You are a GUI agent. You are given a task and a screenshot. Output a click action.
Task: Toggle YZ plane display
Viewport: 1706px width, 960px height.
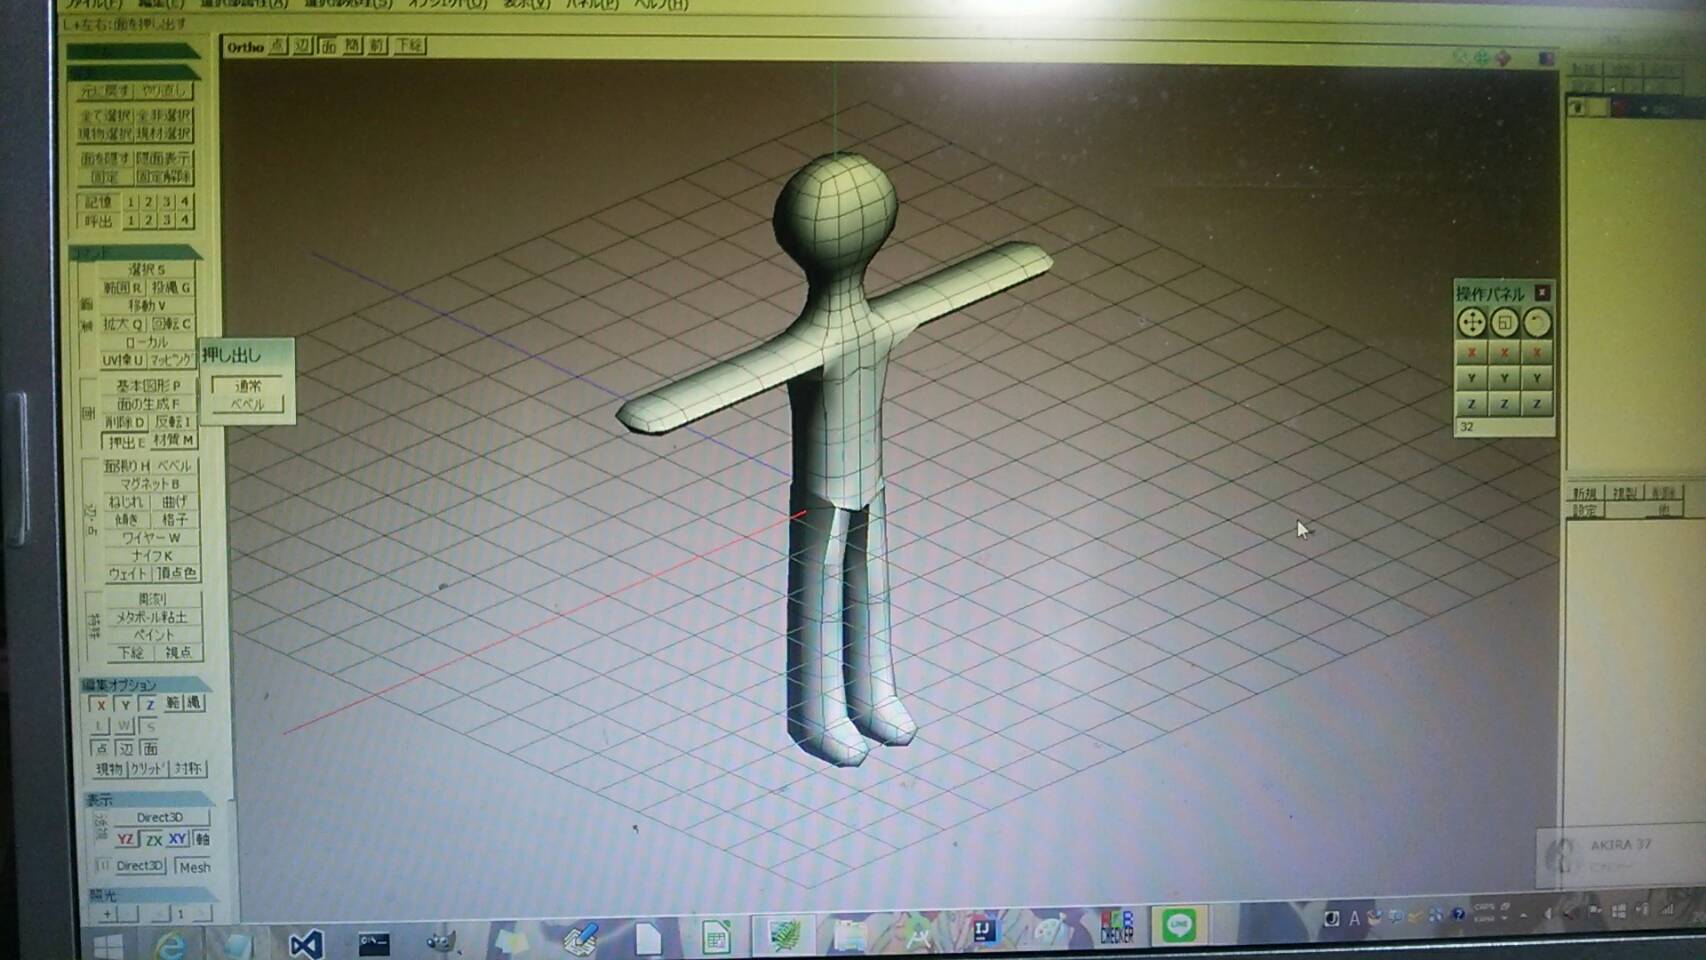[x=125, y=839]
